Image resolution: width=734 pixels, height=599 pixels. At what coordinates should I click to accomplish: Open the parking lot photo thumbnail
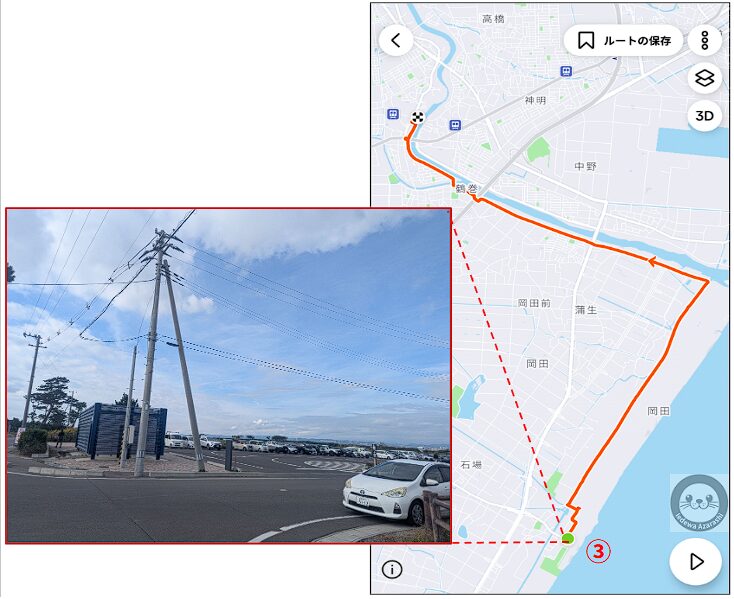point(228,376)
